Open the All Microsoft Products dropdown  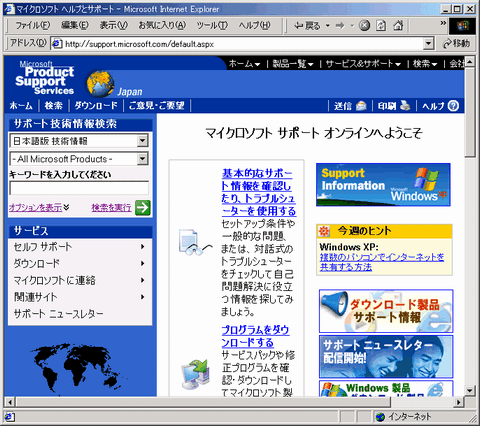(143, 159)
